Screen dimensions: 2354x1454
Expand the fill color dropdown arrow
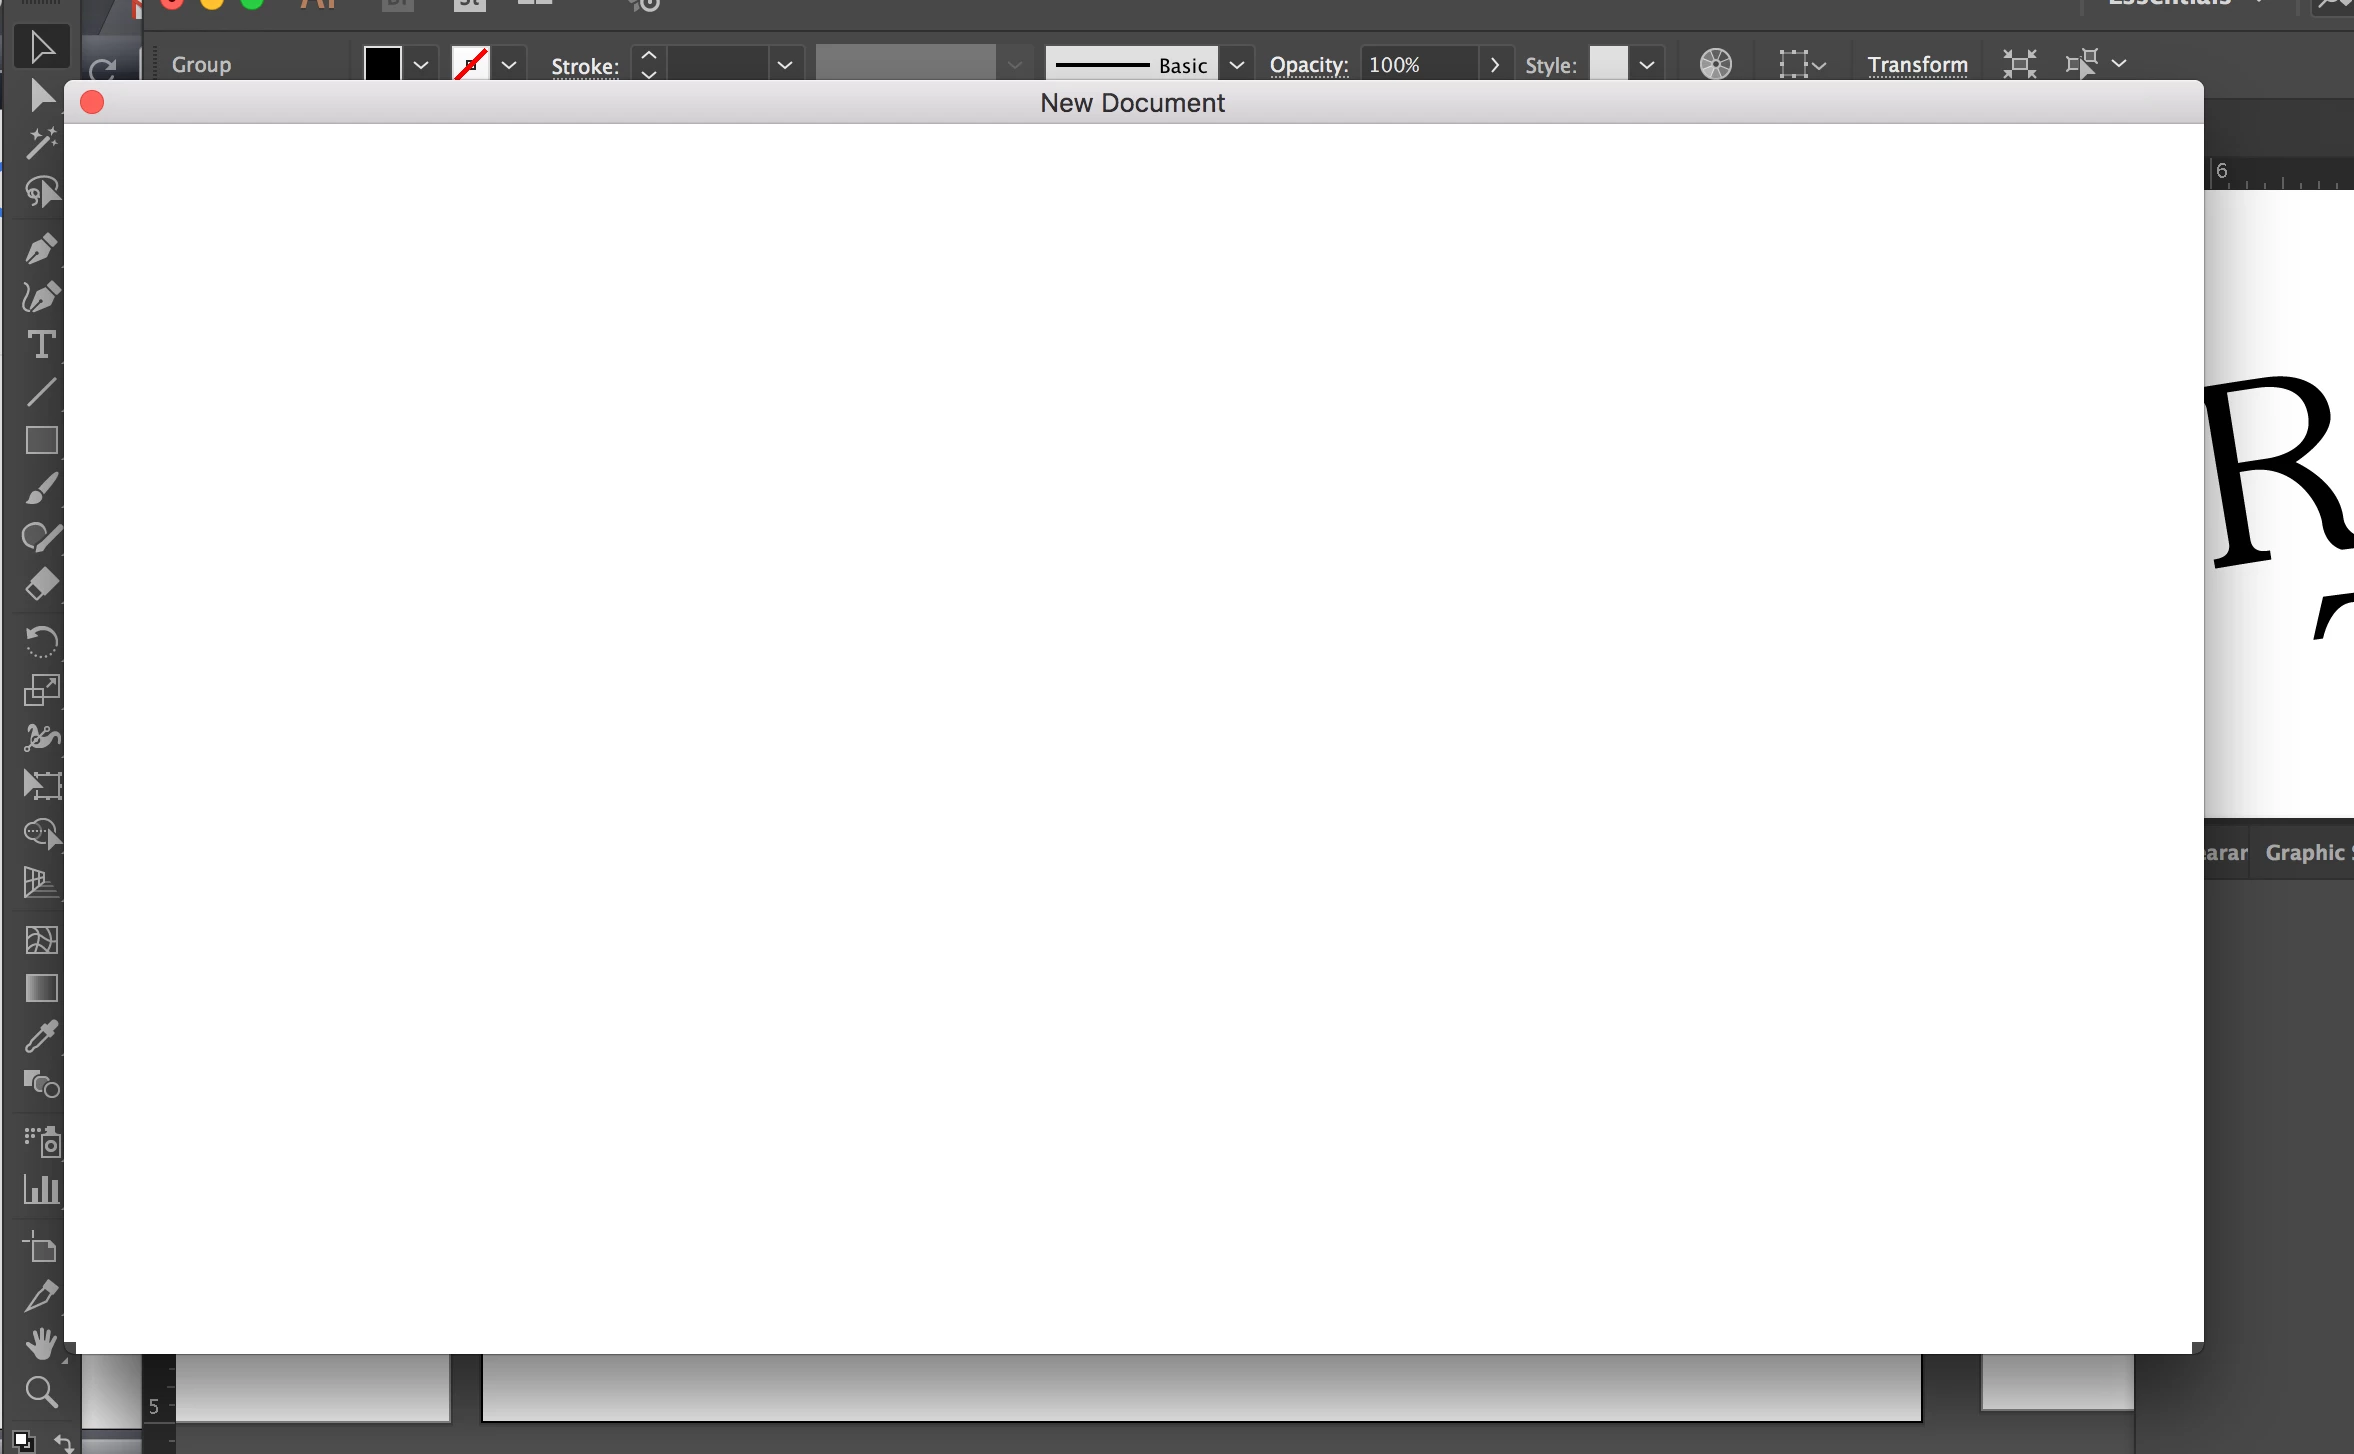[x=421, y=65]
